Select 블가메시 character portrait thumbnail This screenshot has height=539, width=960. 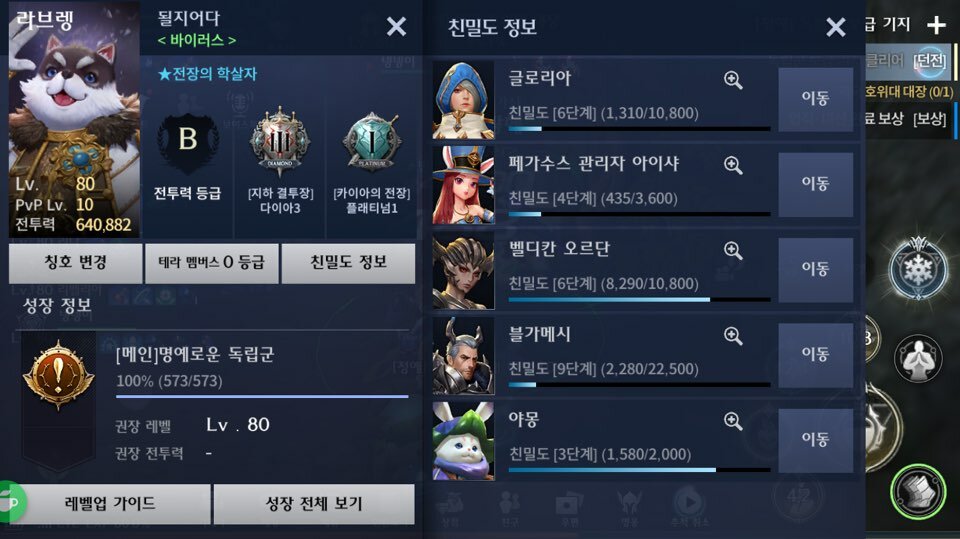point(463,356)
